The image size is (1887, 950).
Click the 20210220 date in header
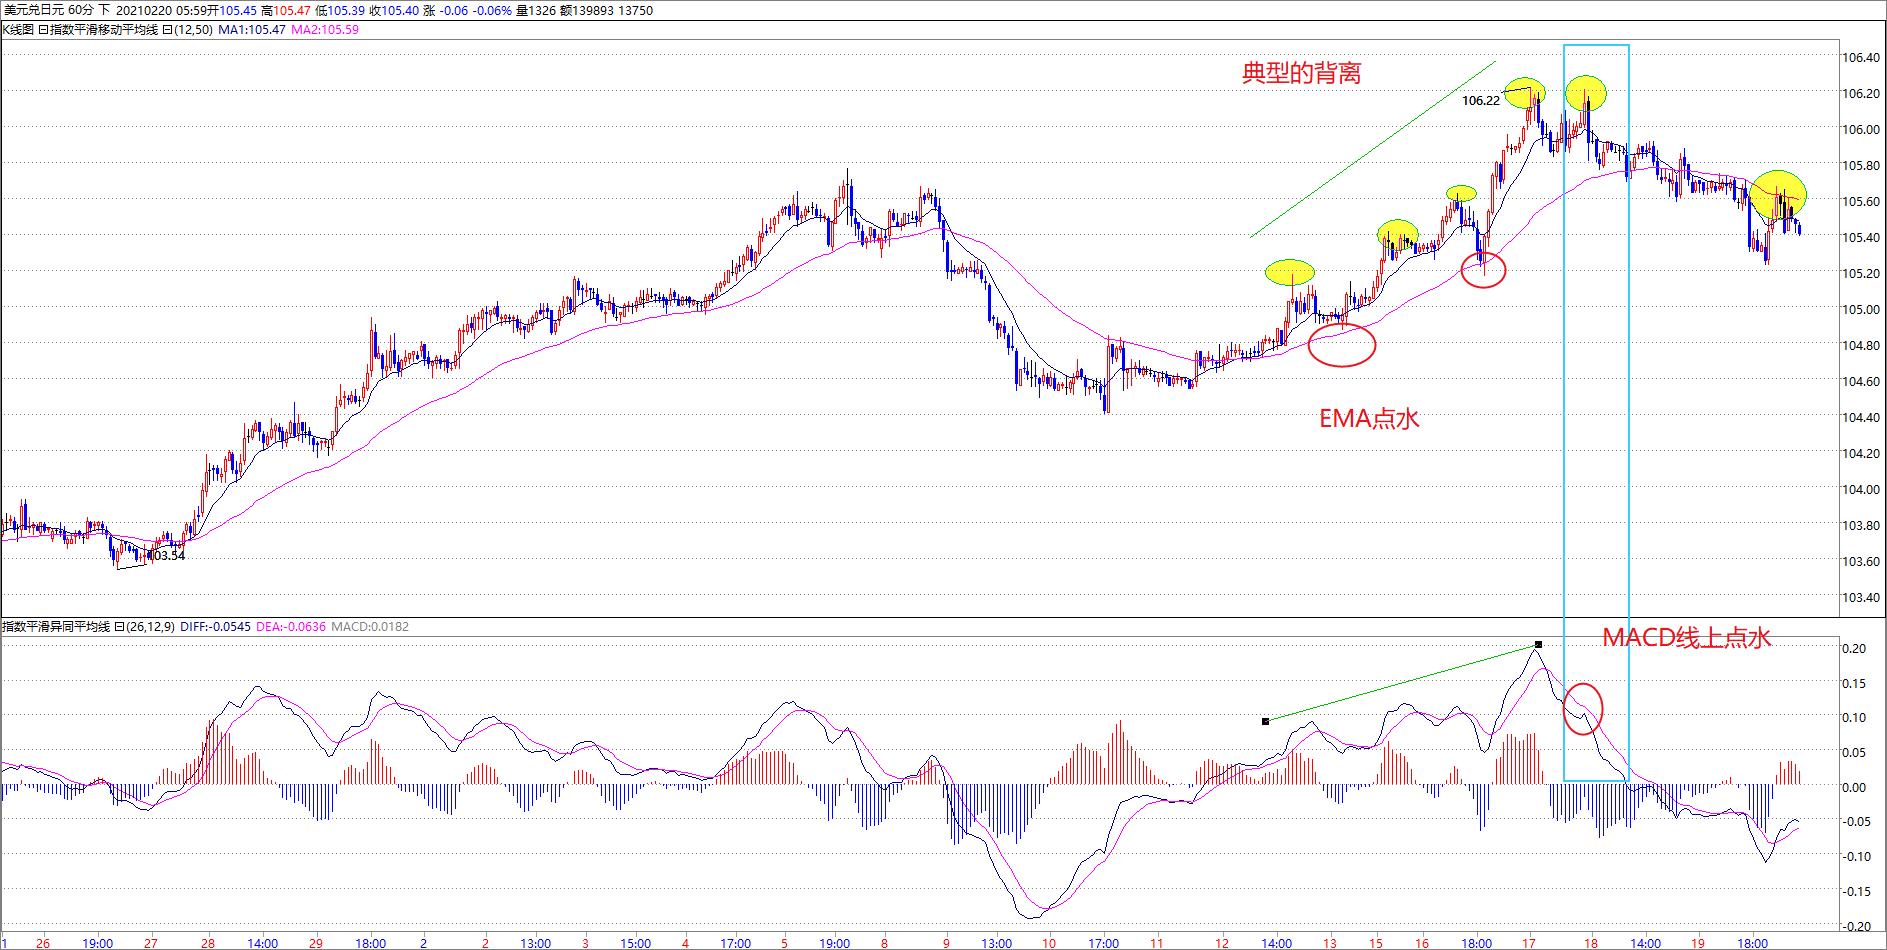[x=144, y=10]
